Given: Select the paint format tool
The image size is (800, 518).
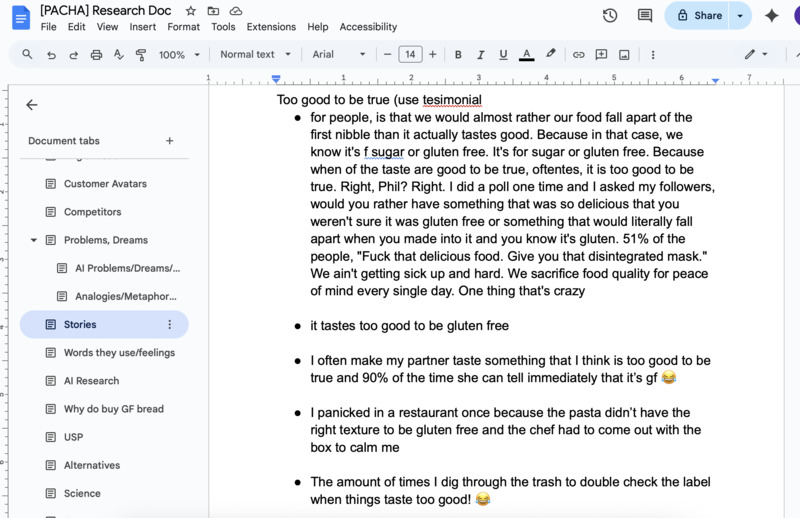Looking at the screenshot, I should [x=141, y=55].
